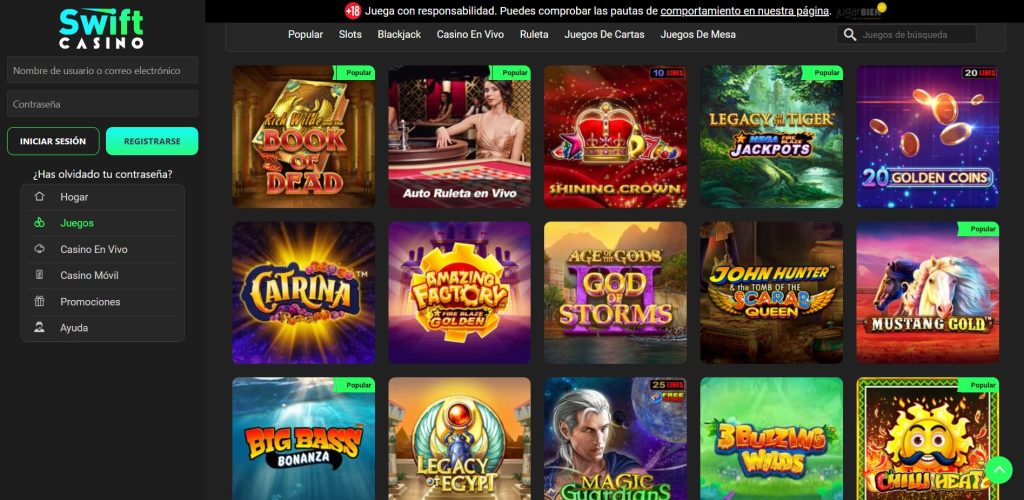
Task: Click the Juegos green icon in sidebar
Action: pyautogui.click(x=39, y=223)
